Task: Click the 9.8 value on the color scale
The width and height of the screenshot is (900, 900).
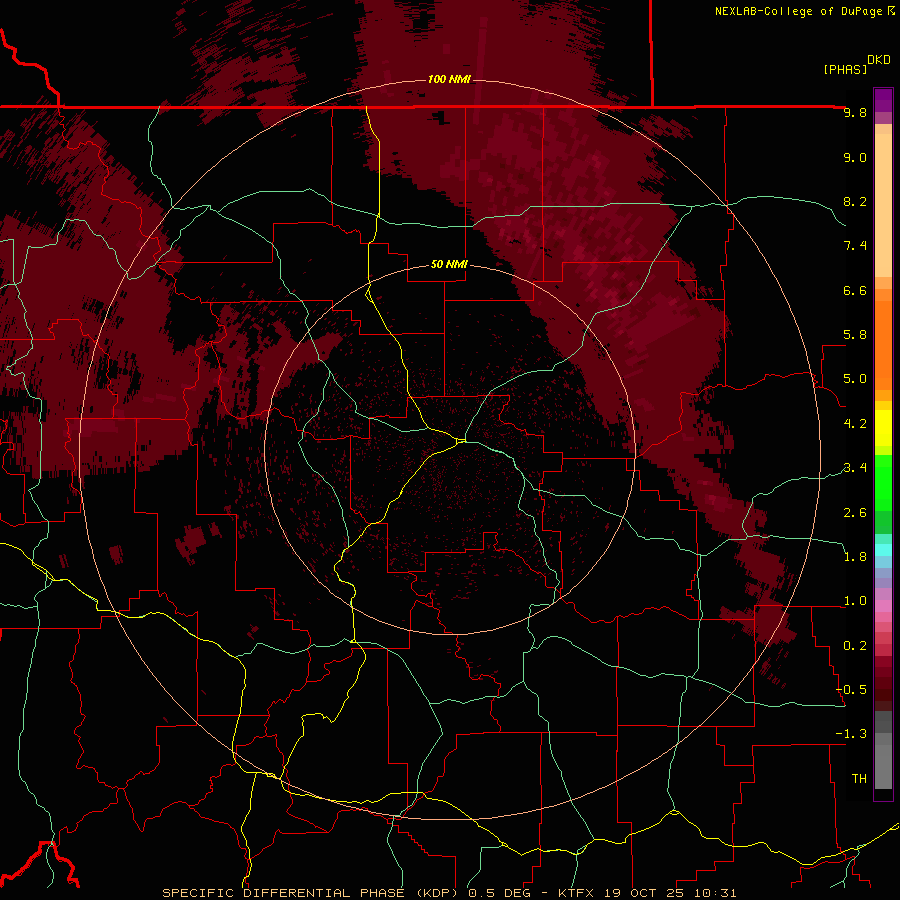Action: (x=855, y=112)
